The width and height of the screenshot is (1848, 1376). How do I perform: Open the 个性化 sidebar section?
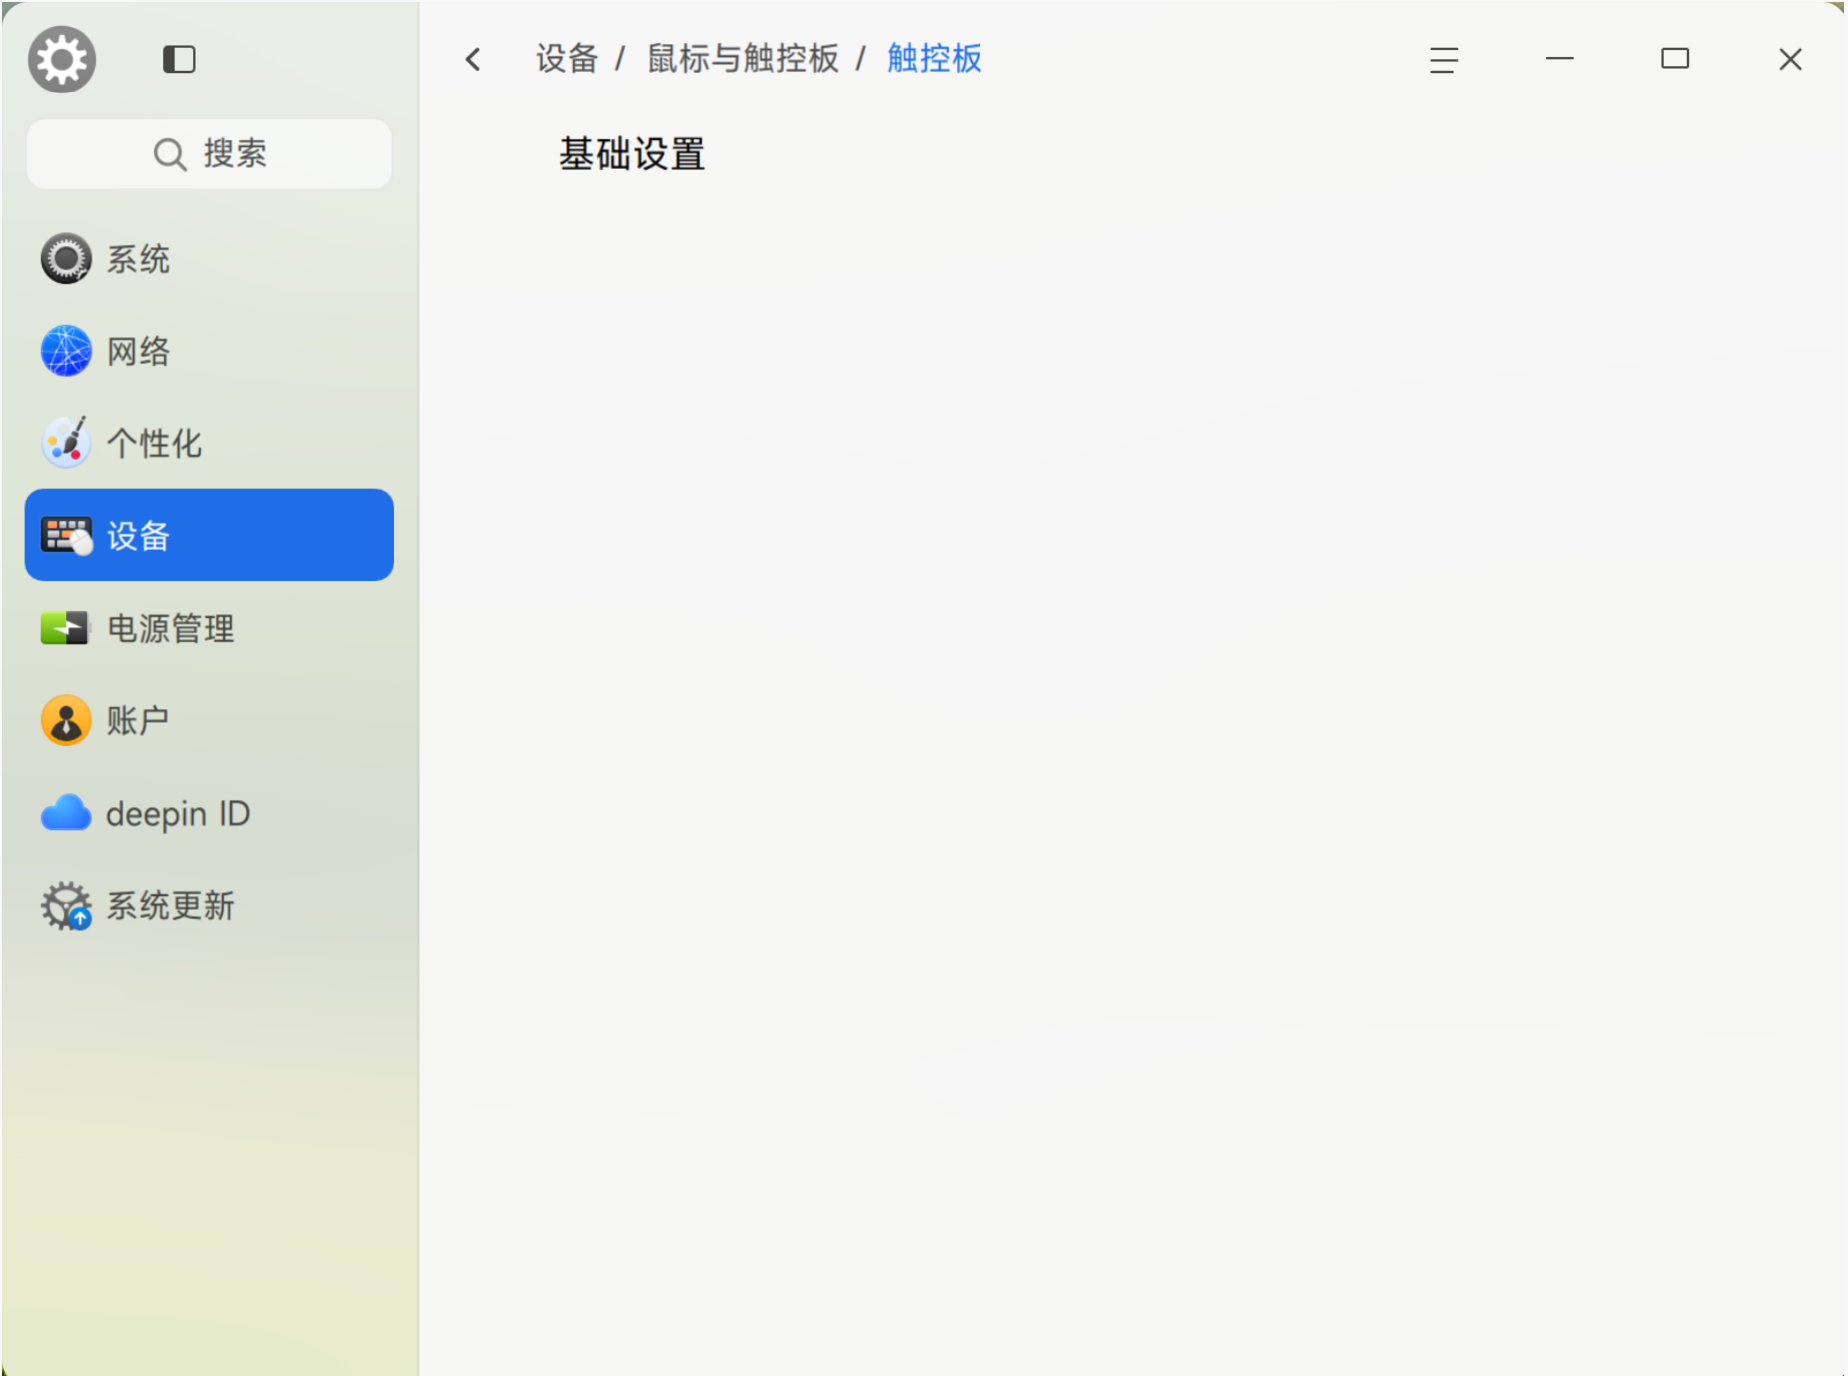click(209, 443)
